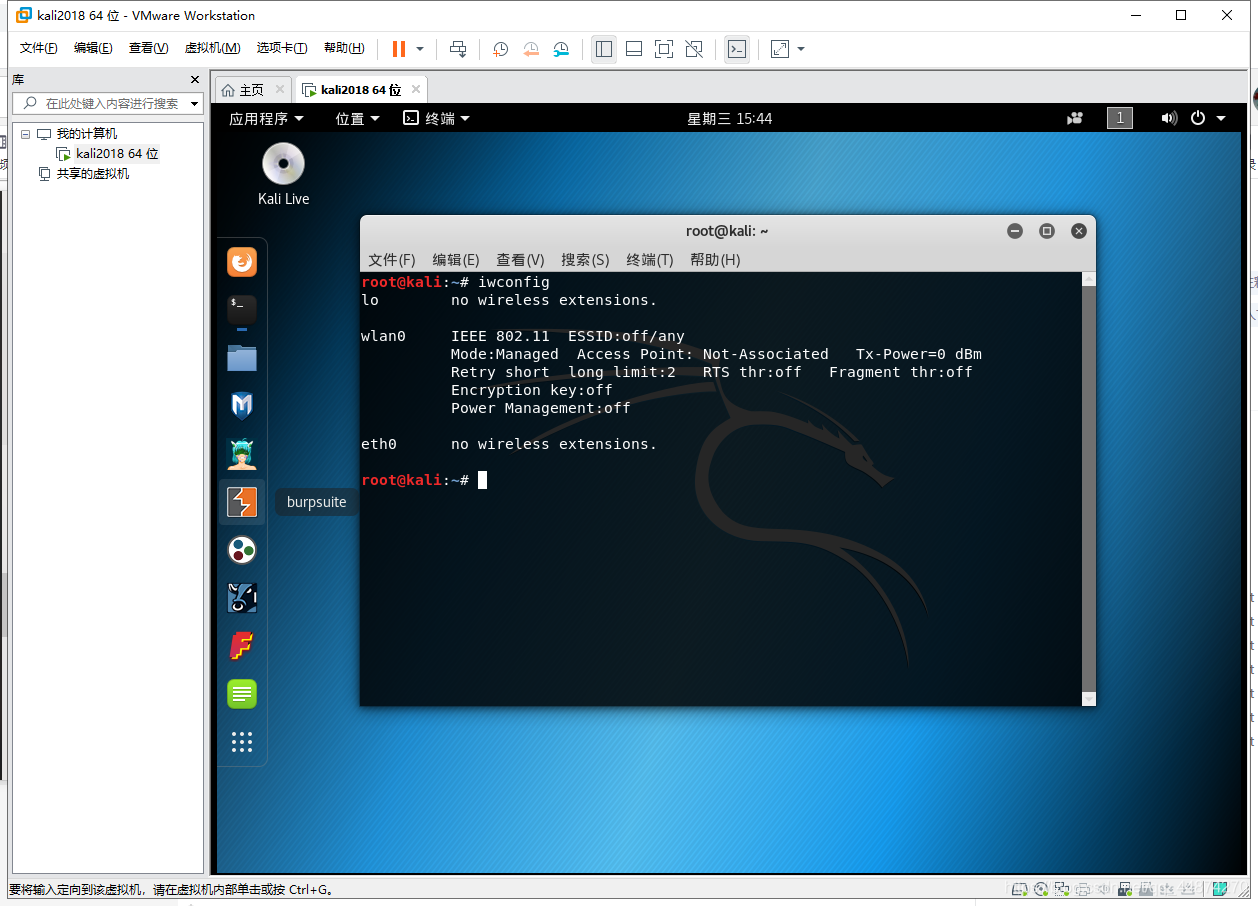
Task: Close the kali2018 64 位 tab
Action: [416, 89]
